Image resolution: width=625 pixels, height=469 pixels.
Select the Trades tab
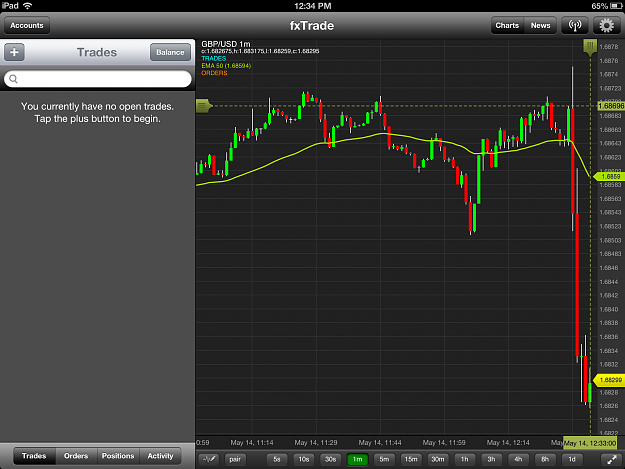(34, 456)
